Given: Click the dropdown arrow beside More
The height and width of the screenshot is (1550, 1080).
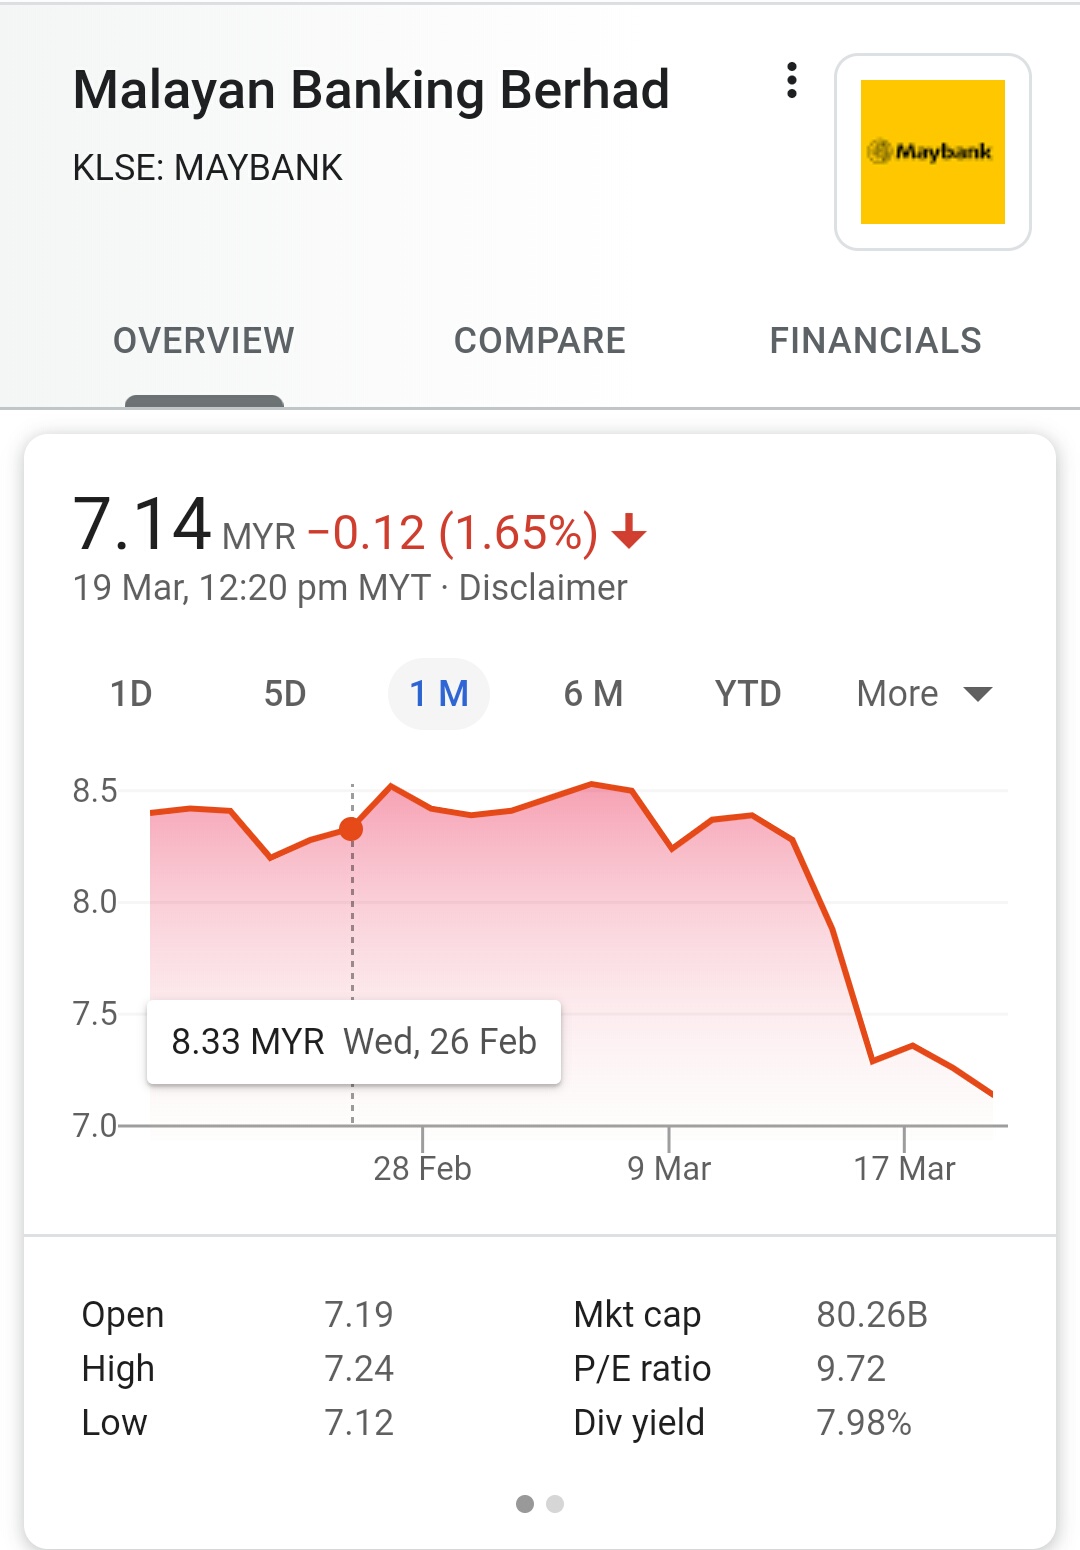Looking at the screenshot, I should coord(977,694).
